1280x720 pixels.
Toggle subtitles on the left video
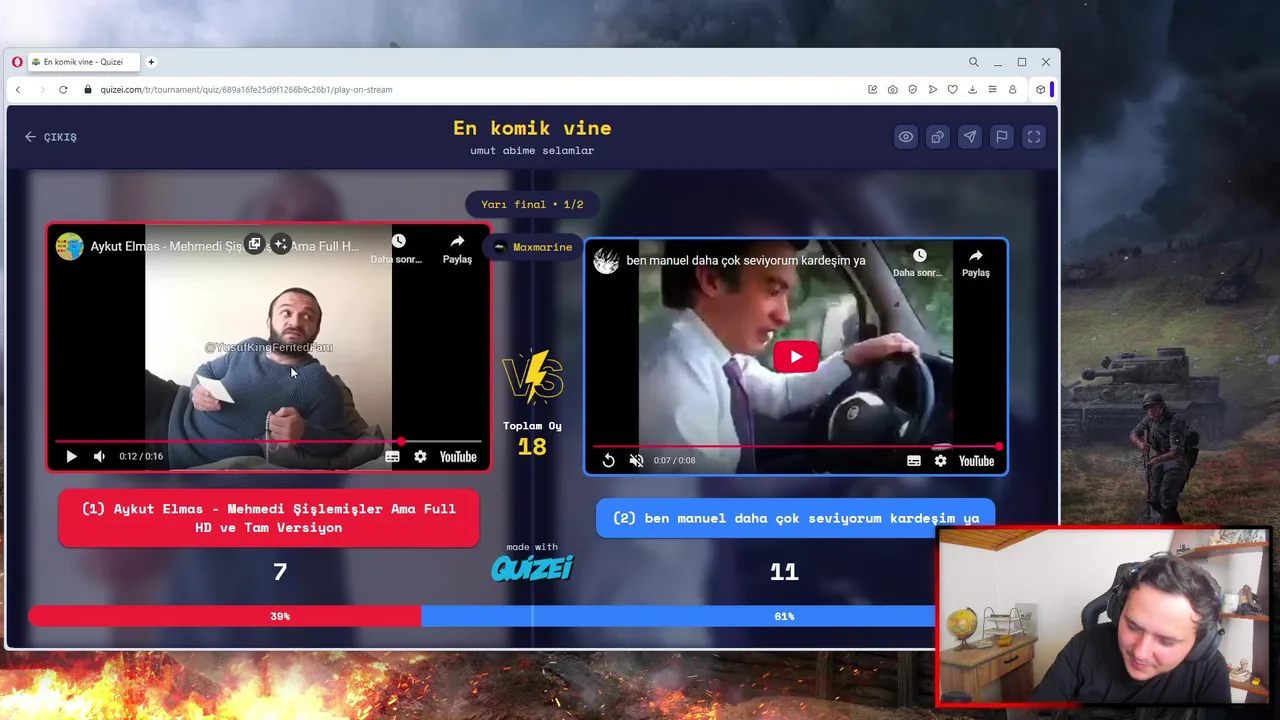[x=392, y=456]
